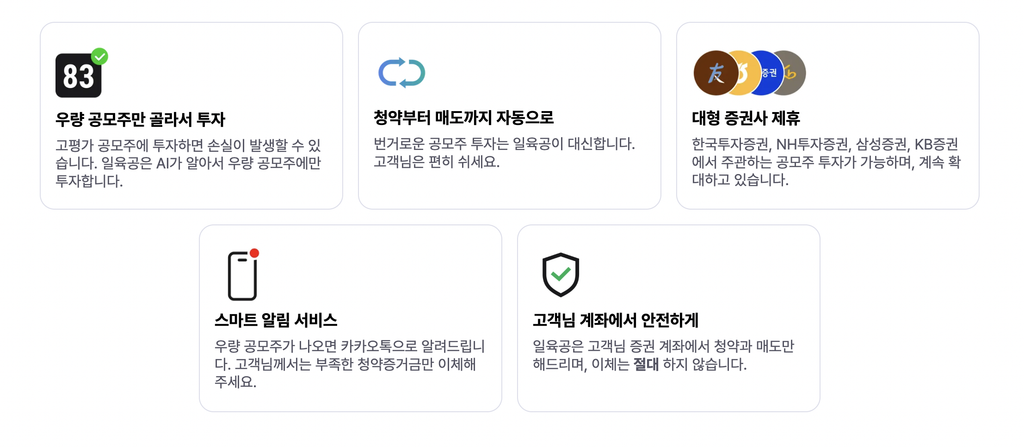This screenshot has height=447, width=1024.
Task: Click the 번거로운 공모주 투자 description text
Action: point(504,152)
